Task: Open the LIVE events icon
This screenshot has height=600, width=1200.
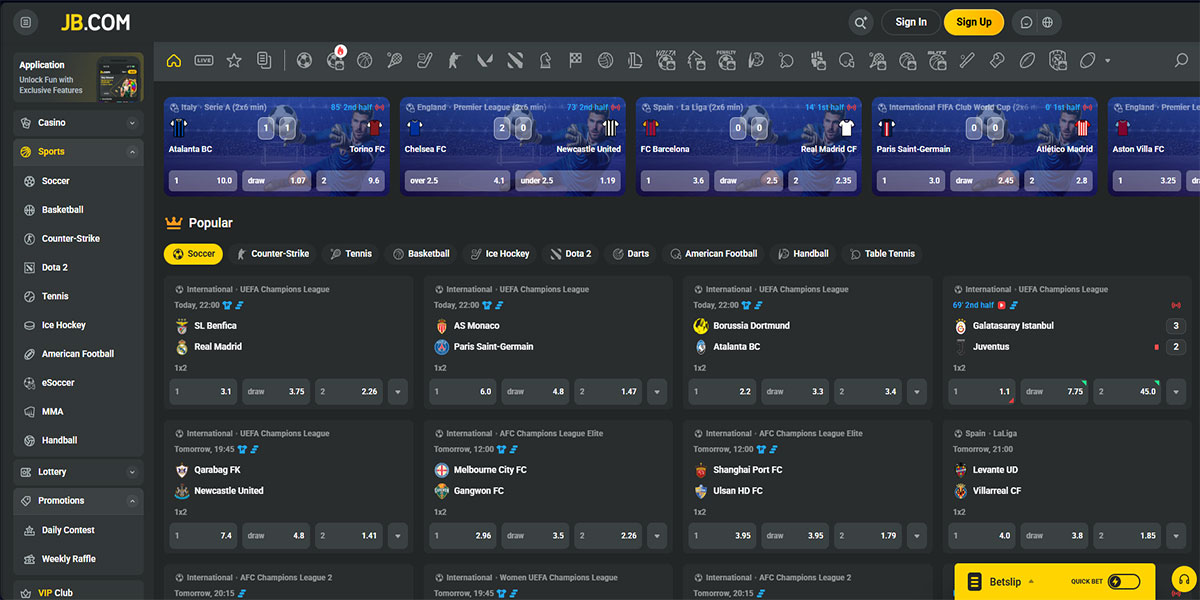Action: pyautogui.click(x=204, y=61)
